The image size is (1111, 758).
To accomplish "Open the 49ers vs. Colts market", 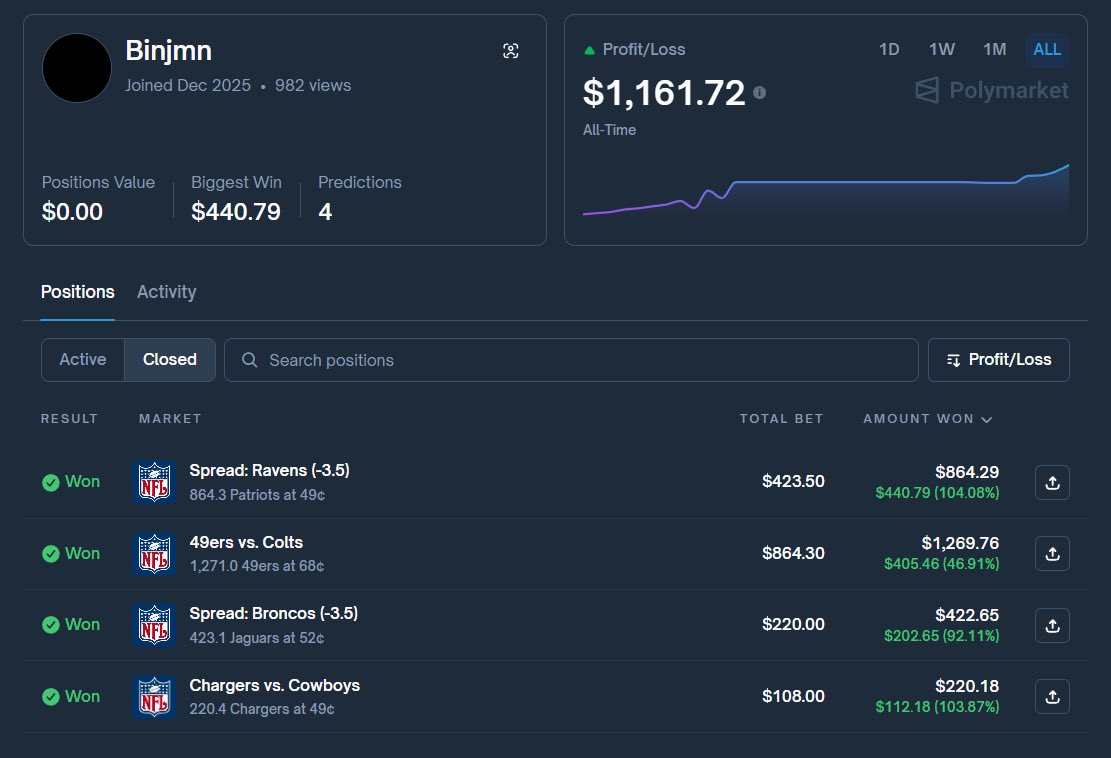I will click(x=246, y=543).
